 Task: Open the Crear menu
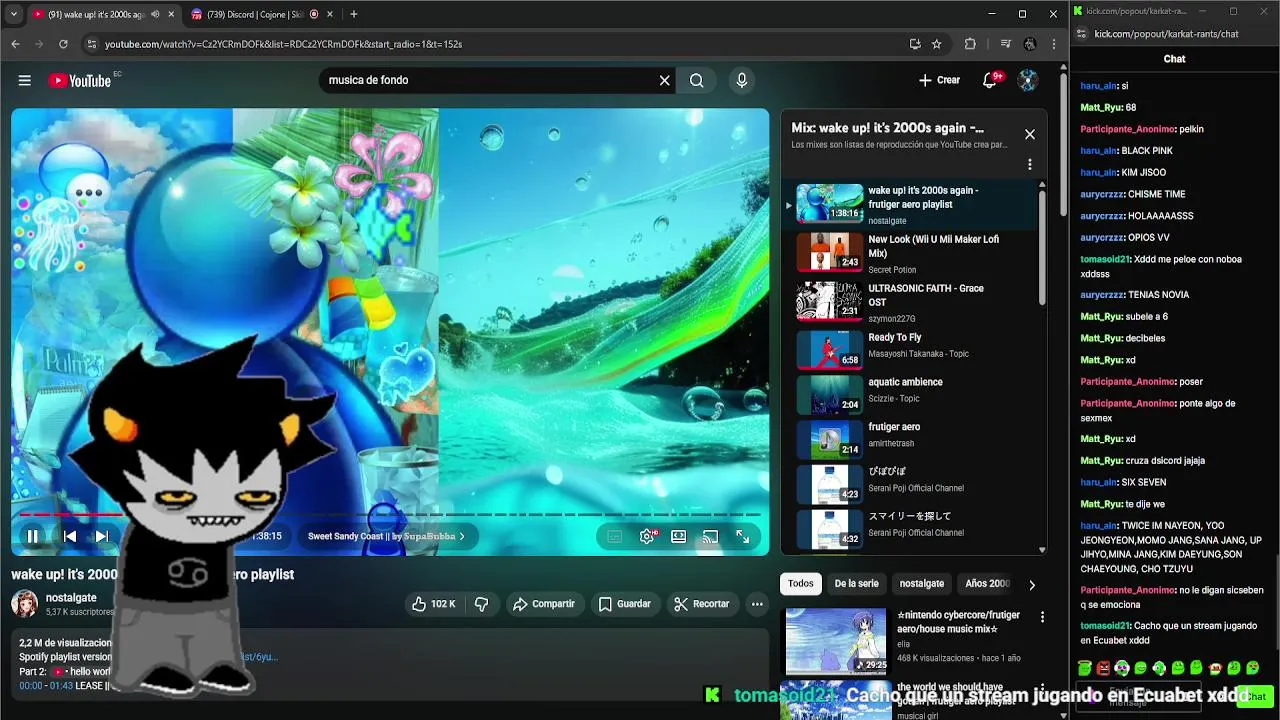[939, 80]
